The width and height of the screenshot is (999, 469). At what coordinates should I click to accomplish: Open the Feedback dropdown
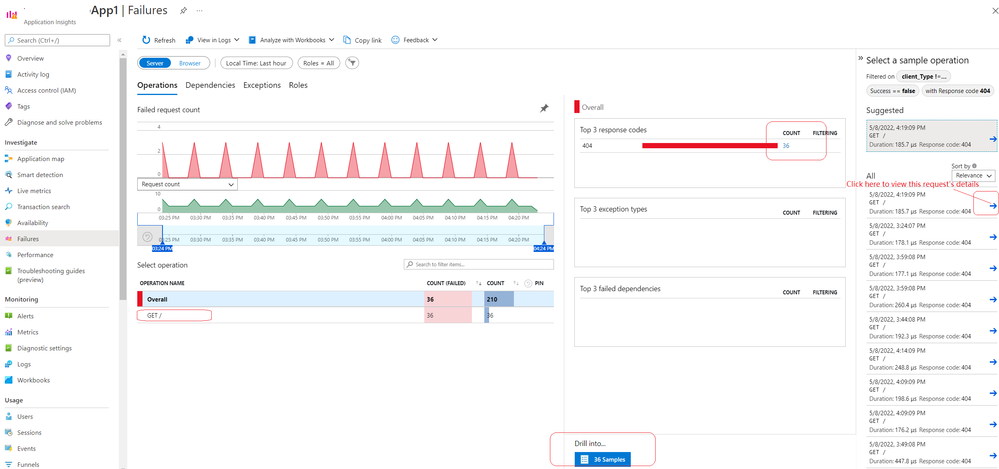coord(414,40)
